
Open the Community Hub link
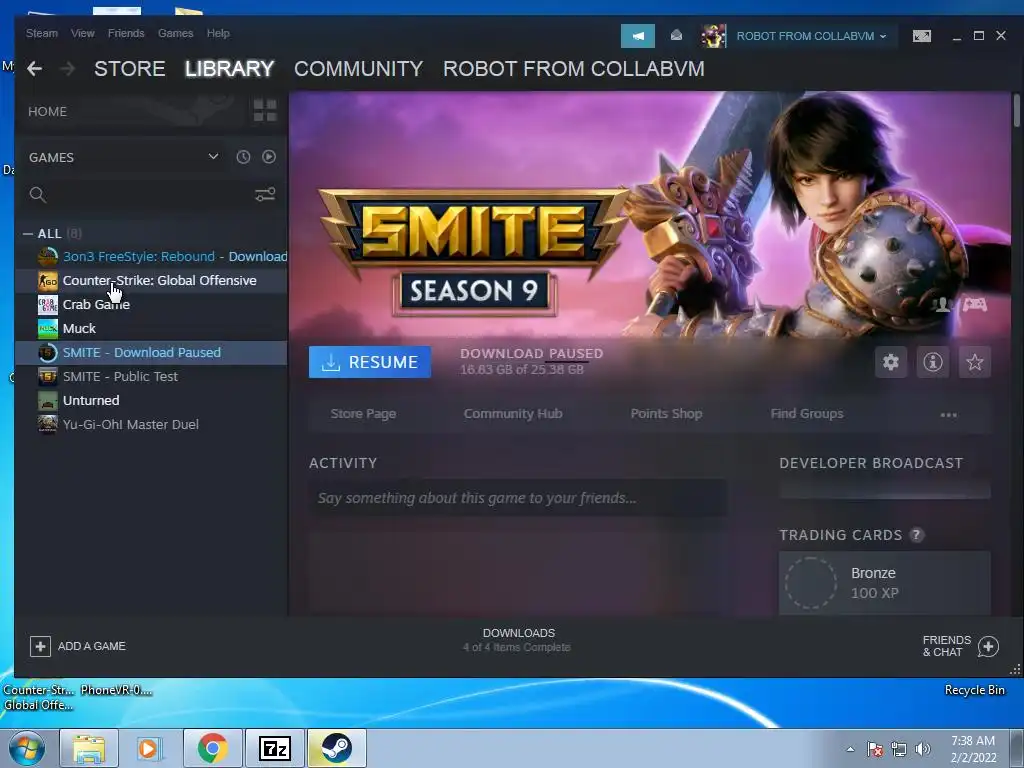pyautogui.click(x=513, y=413)
